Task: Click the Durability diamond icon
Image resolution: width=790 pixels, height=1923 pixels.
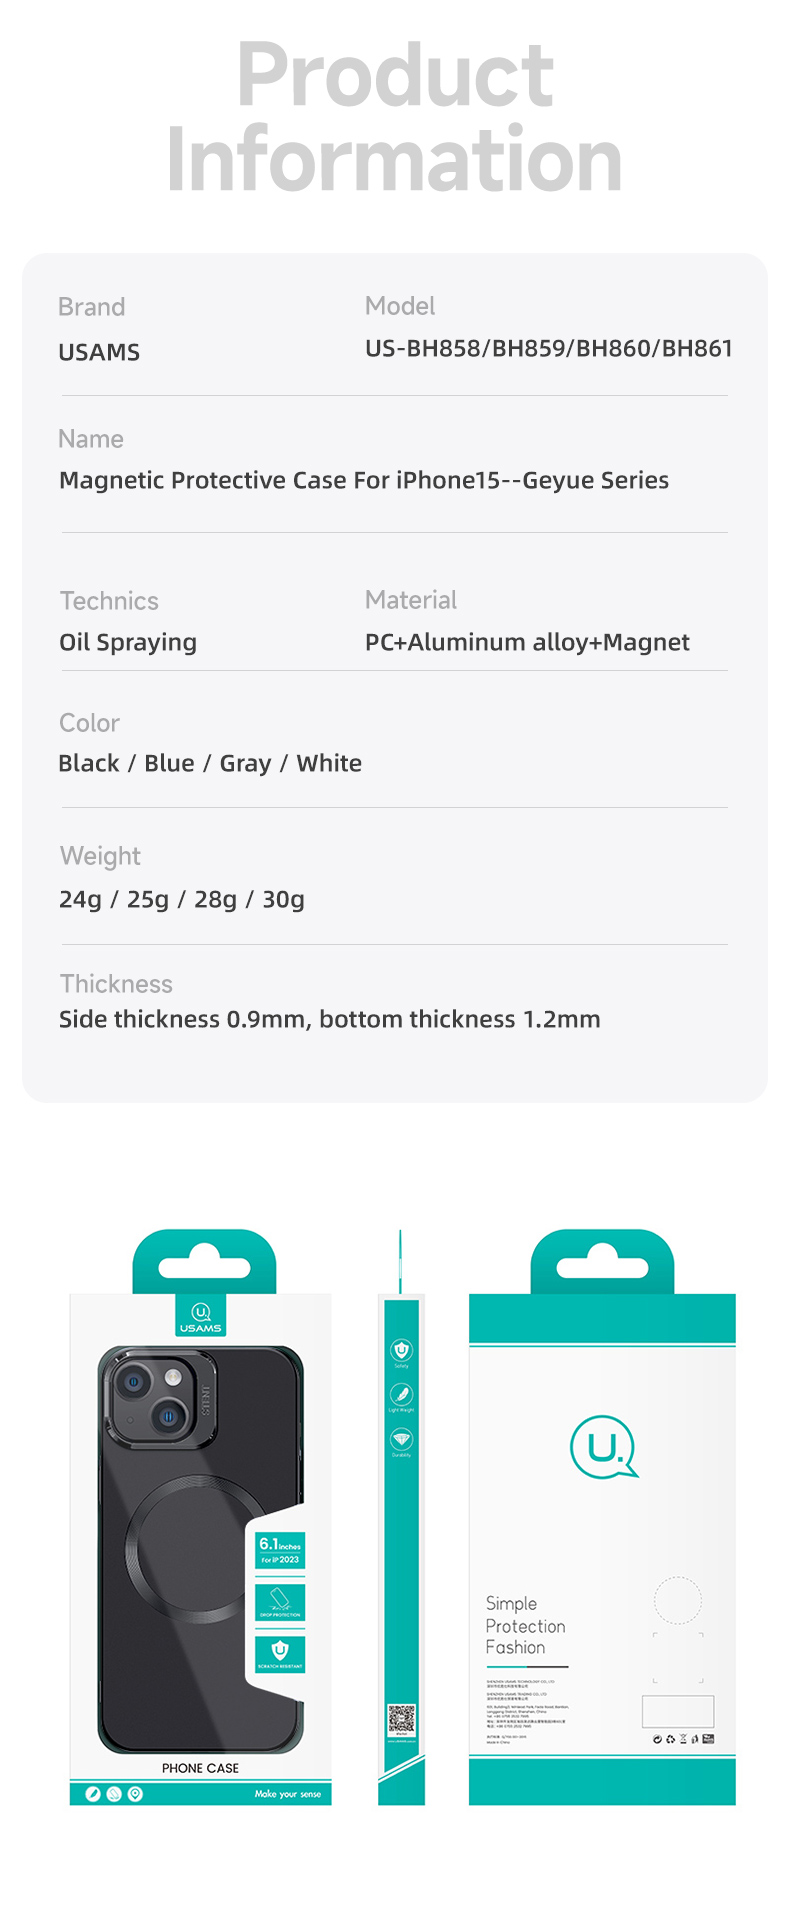Action: (x=401, y=1439)
